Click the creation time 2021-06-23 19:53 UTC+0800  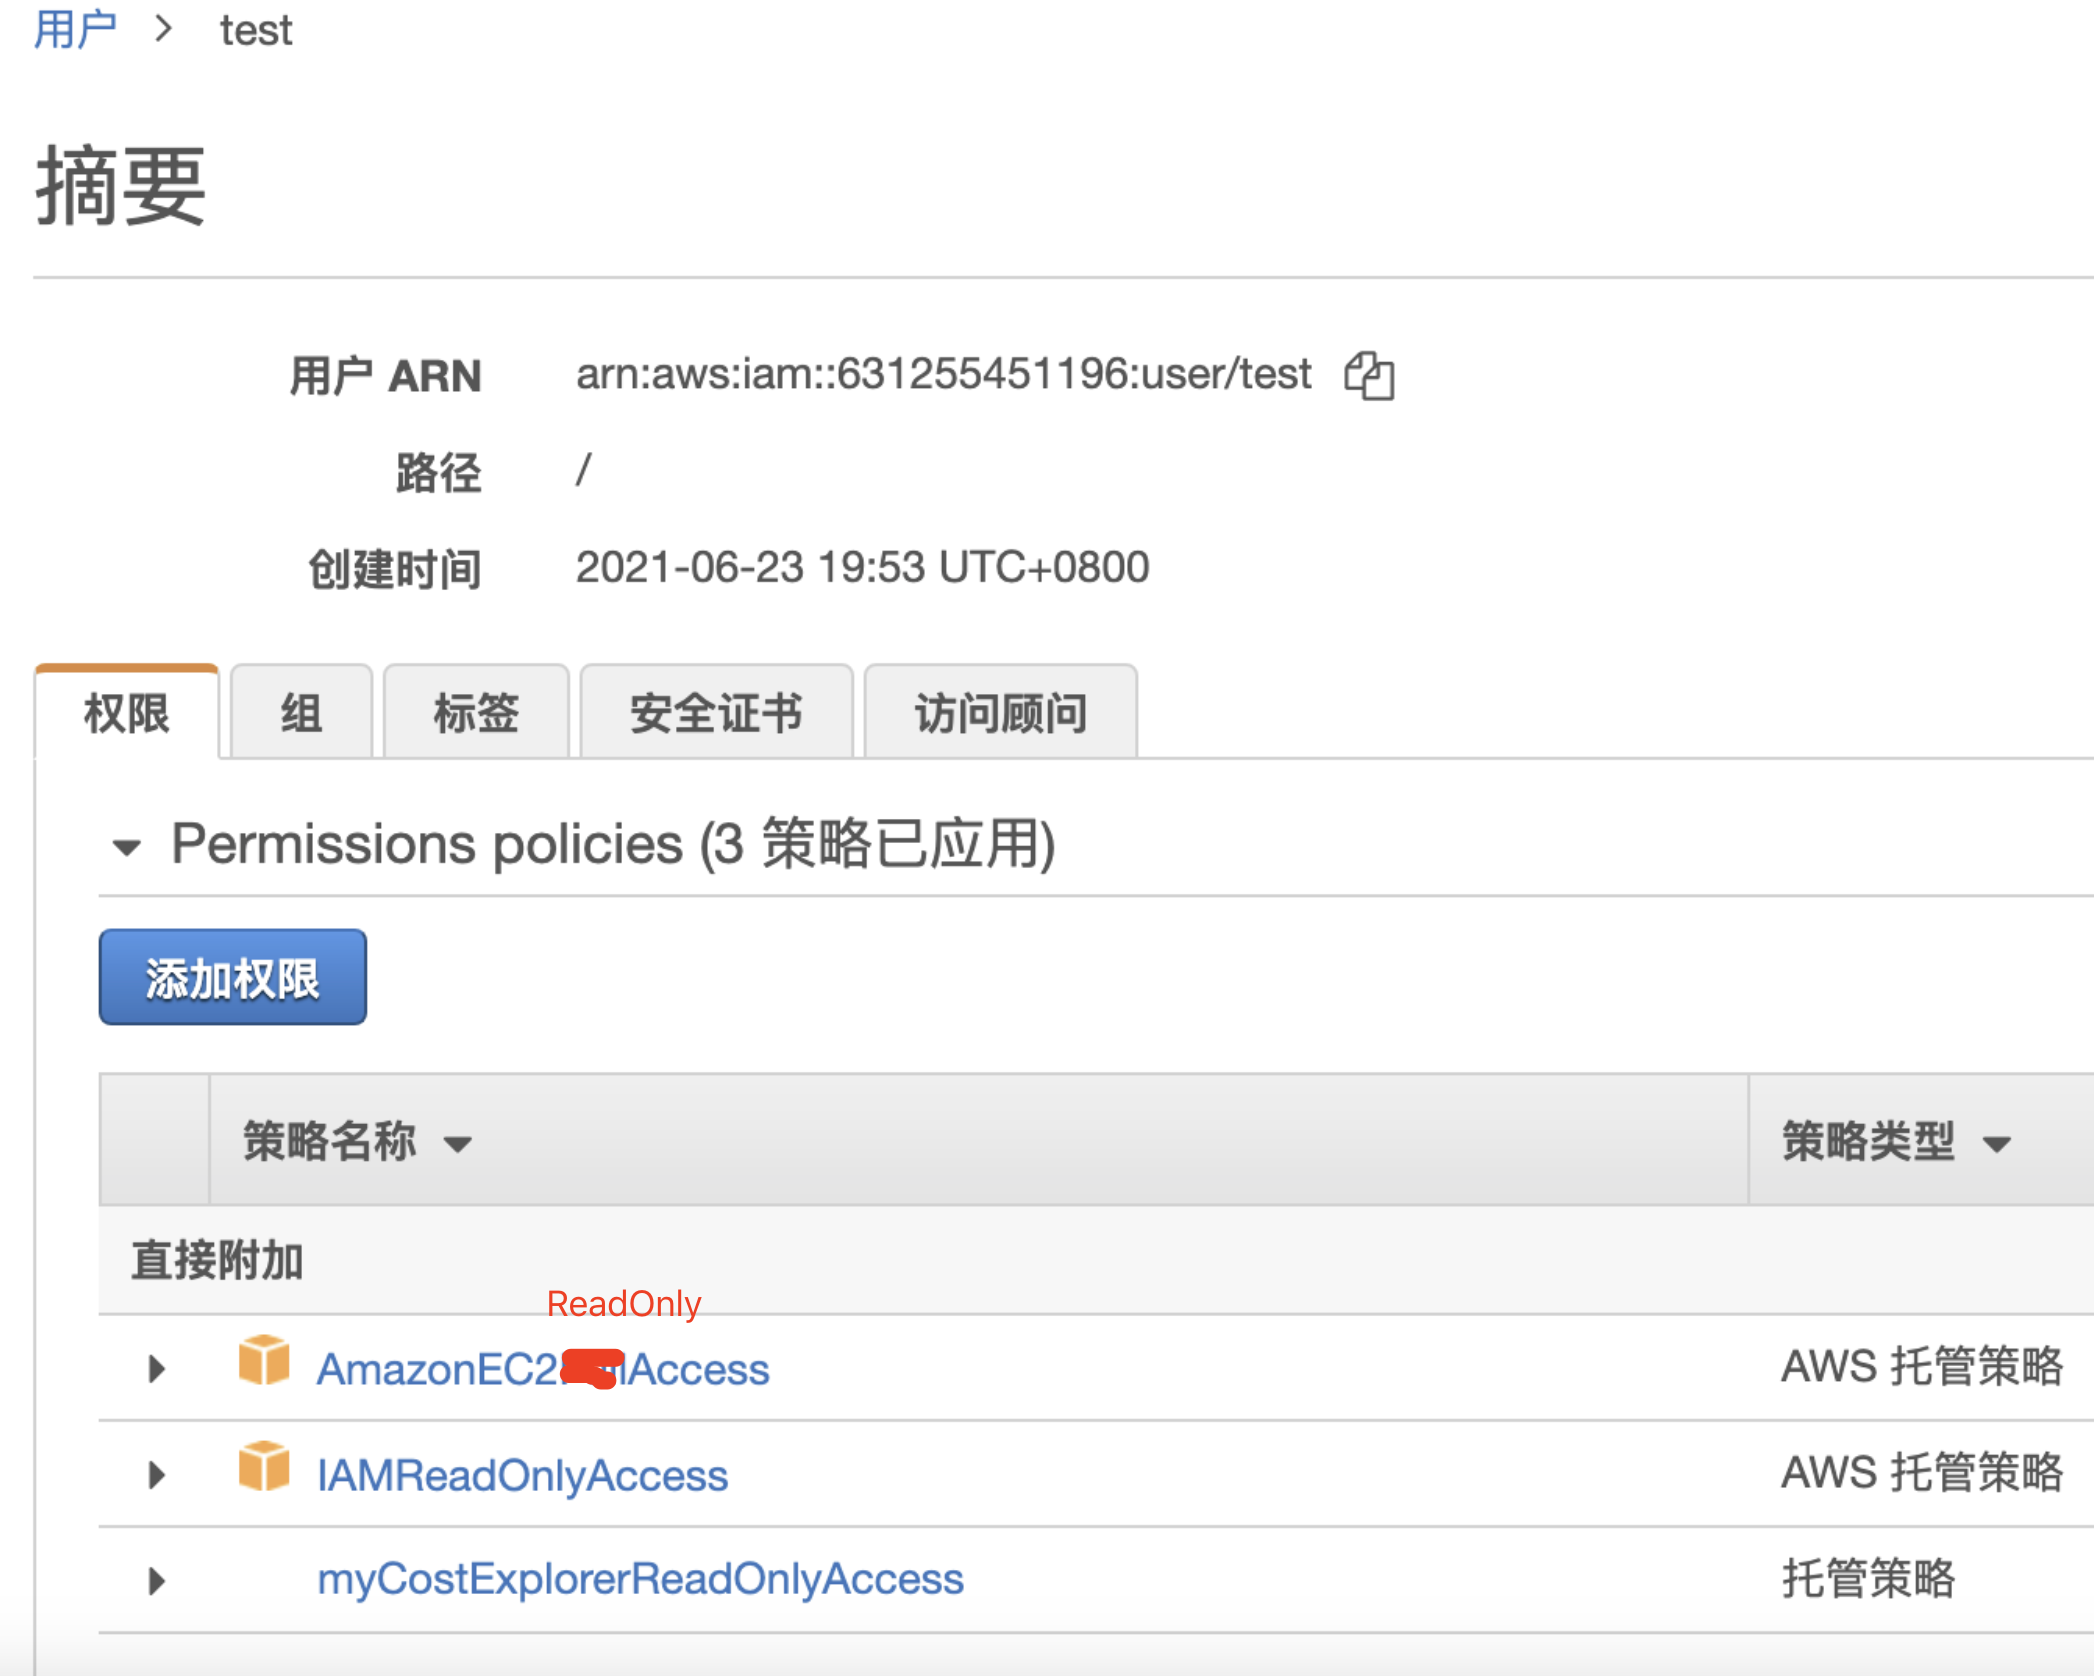[862, 567]
